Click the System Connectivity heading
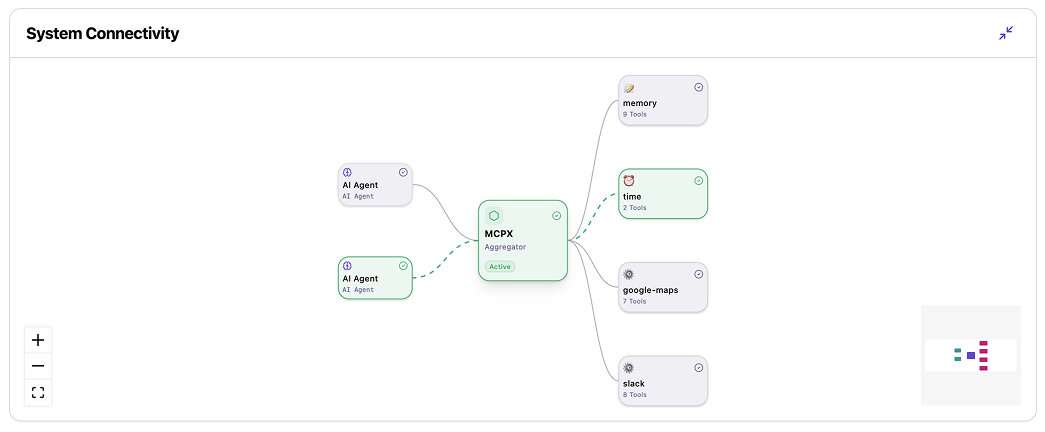The image size is (1045, 432). click(x=103, y=33)
